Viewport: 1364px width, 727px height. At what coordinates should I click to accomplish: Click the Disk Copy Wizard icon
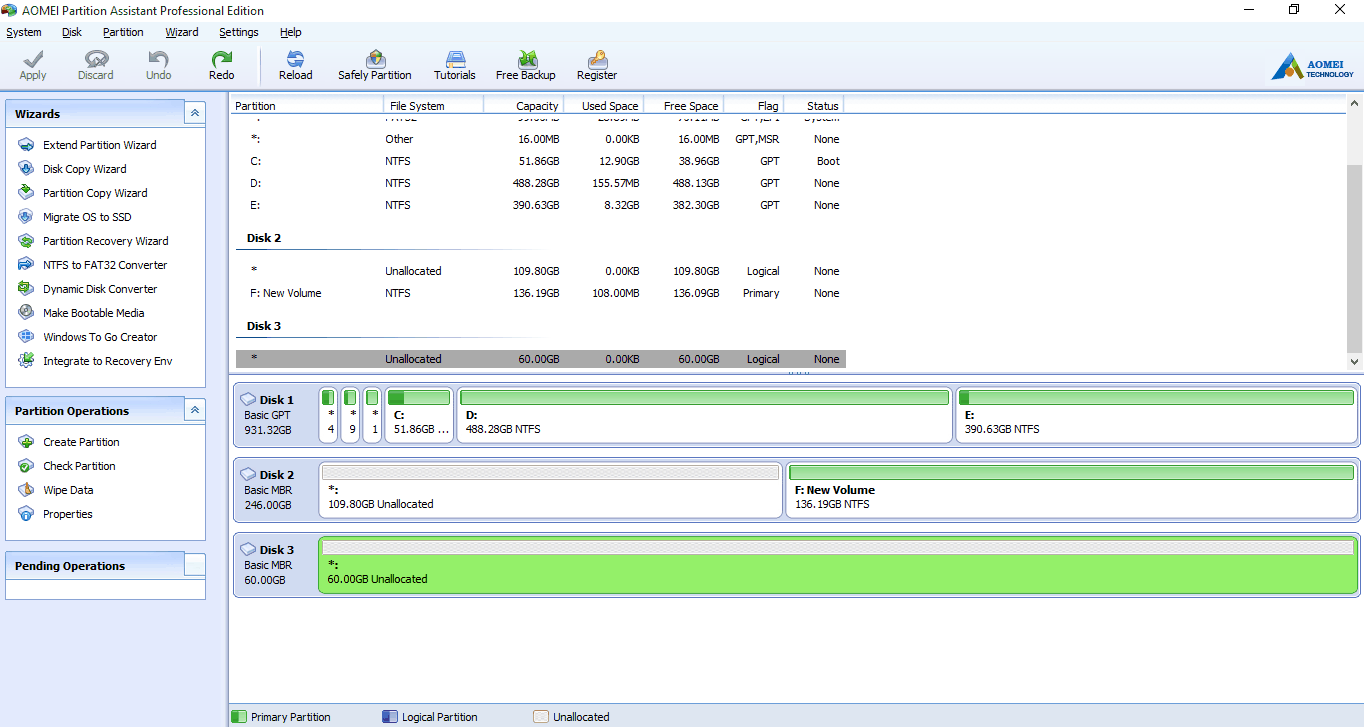point(26,169)
